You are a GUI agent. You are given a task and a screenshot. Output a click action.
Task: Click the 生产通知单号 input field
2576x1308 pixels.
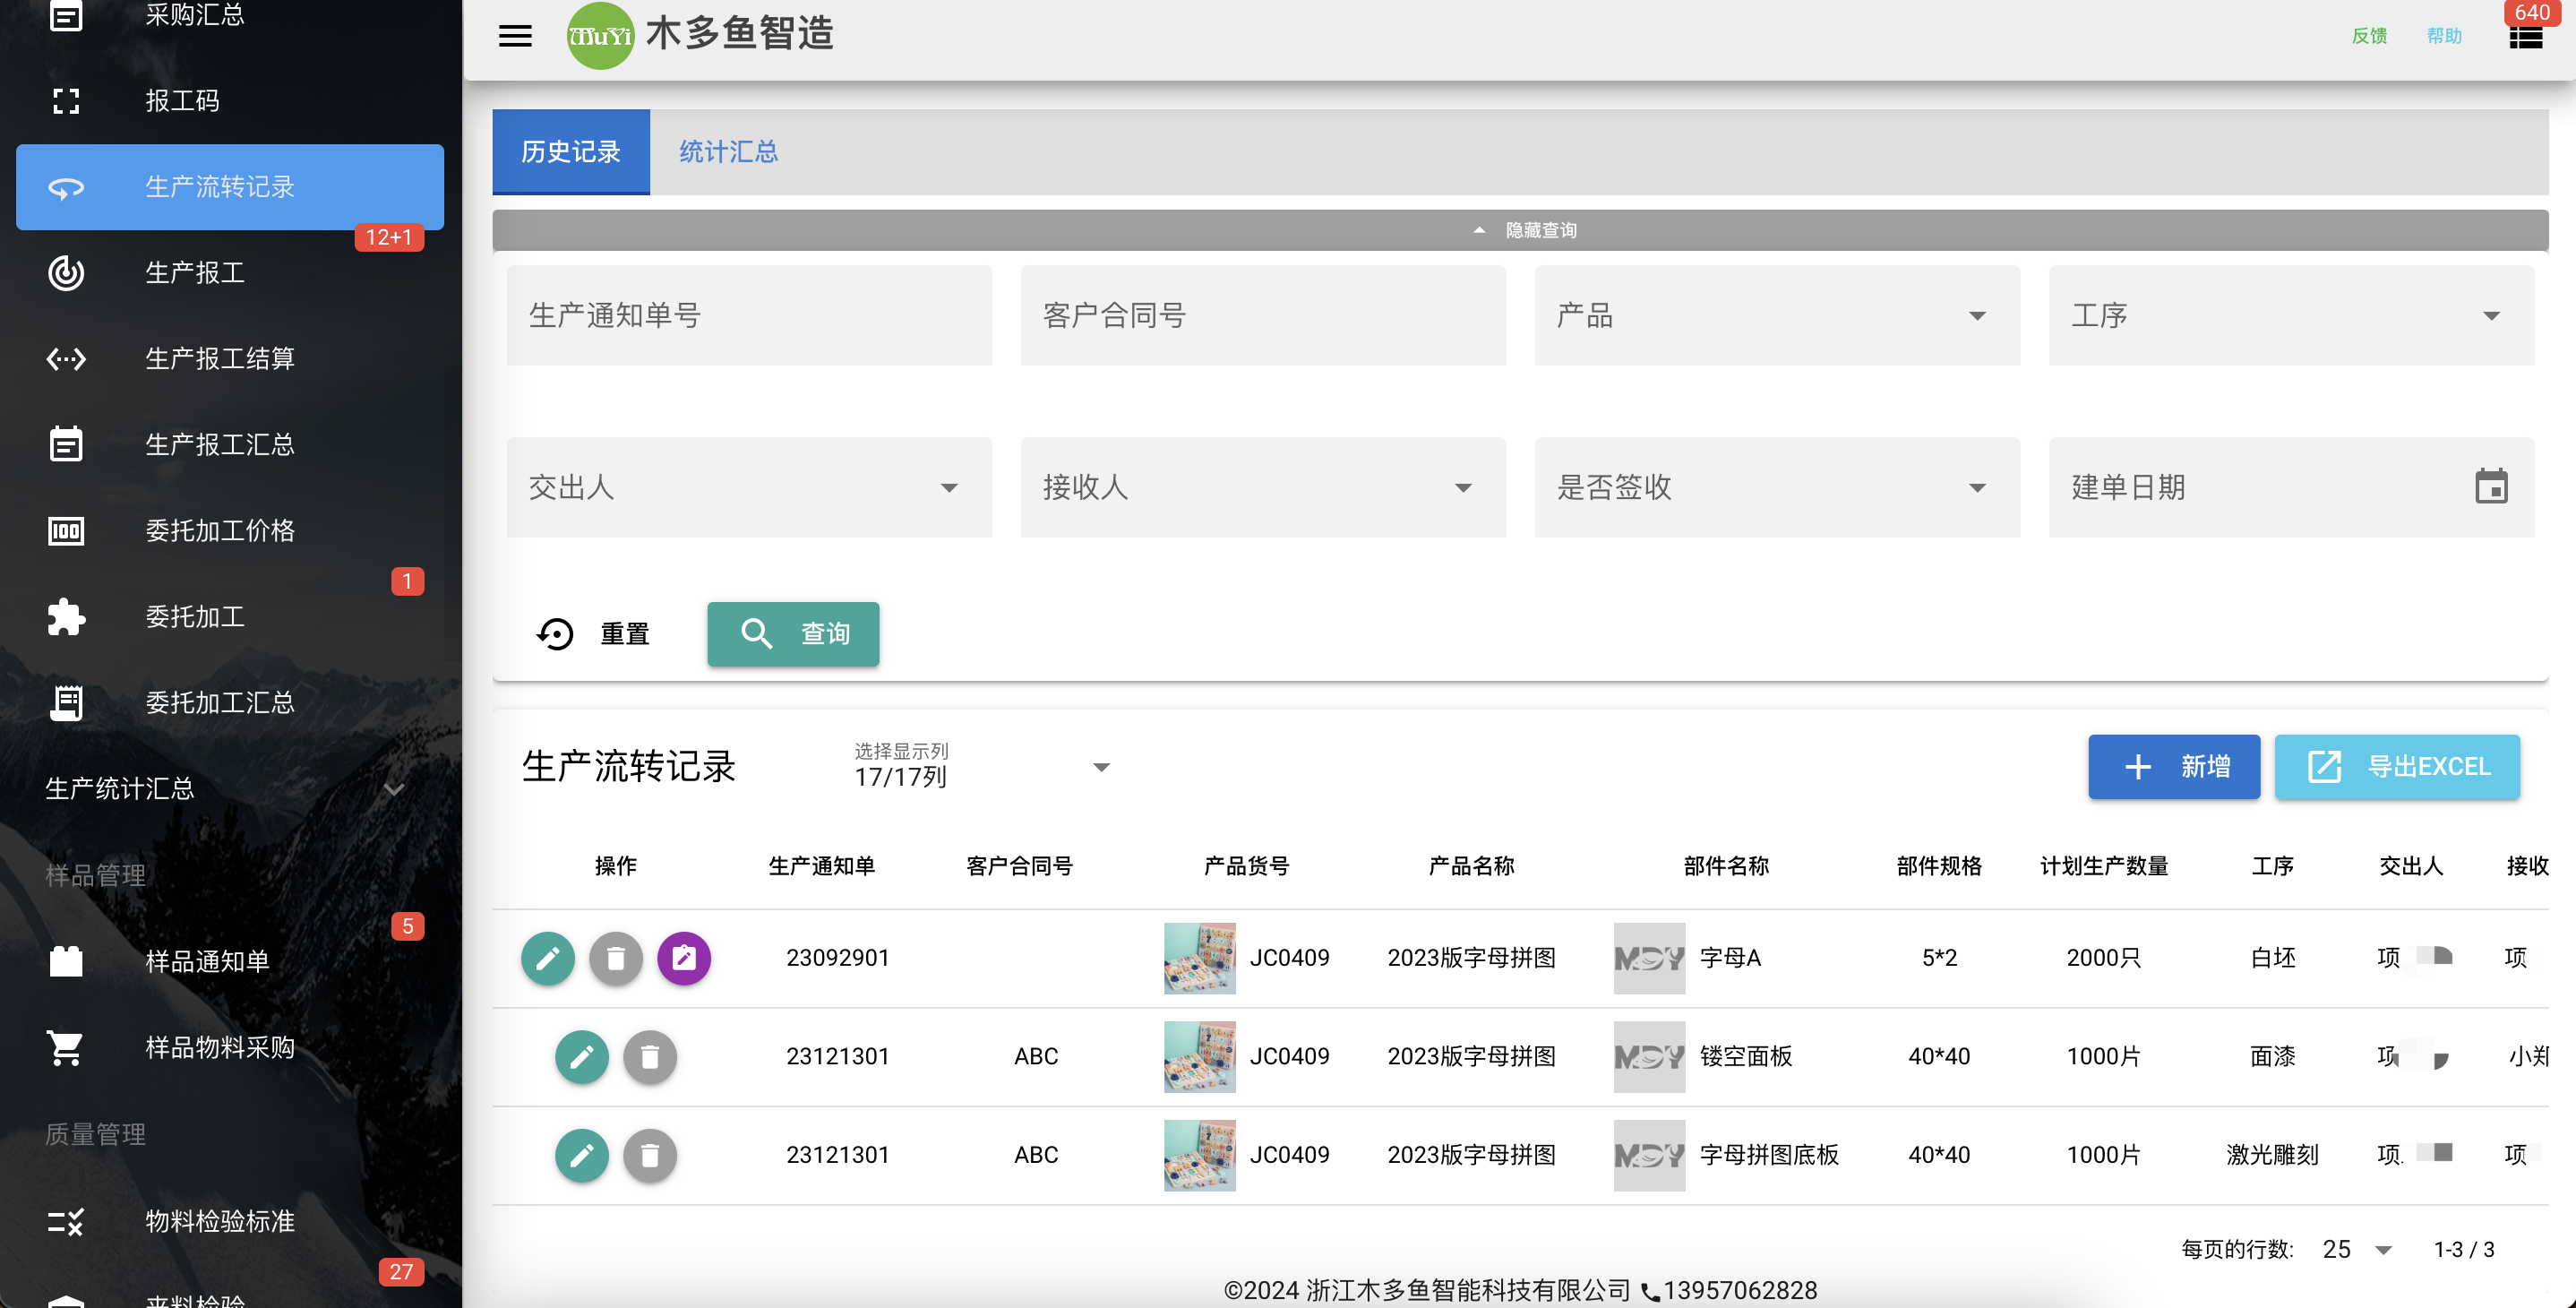point(749,315)
